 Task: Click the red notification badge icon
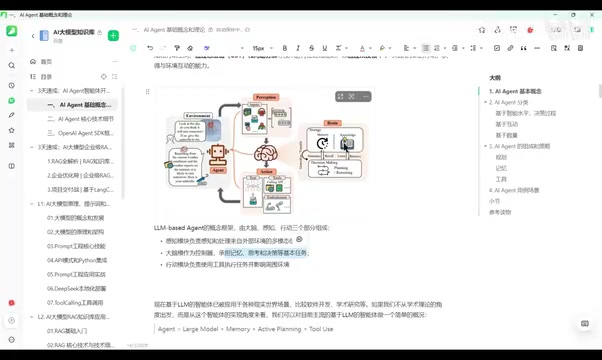[x=12, y=303]
